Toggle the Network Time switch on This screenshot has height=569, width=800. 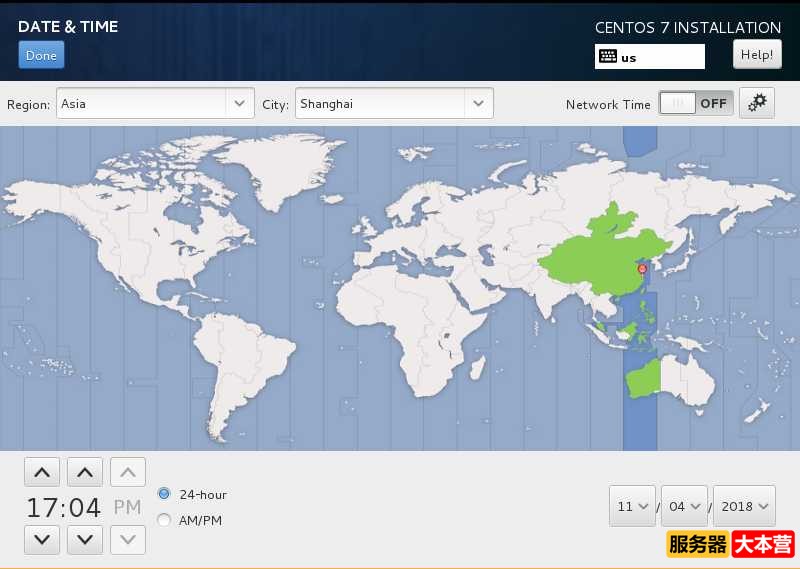[x=695, y=103]
